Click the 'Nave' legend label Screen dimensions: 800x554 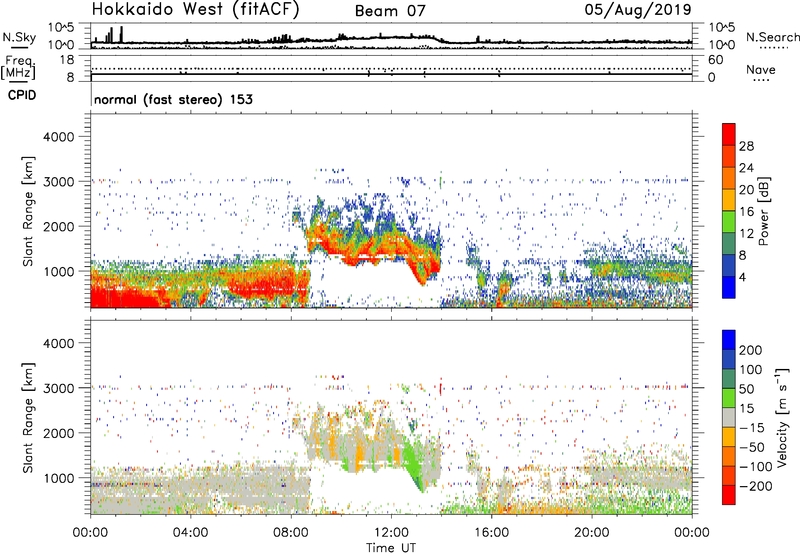pos(761,70)
